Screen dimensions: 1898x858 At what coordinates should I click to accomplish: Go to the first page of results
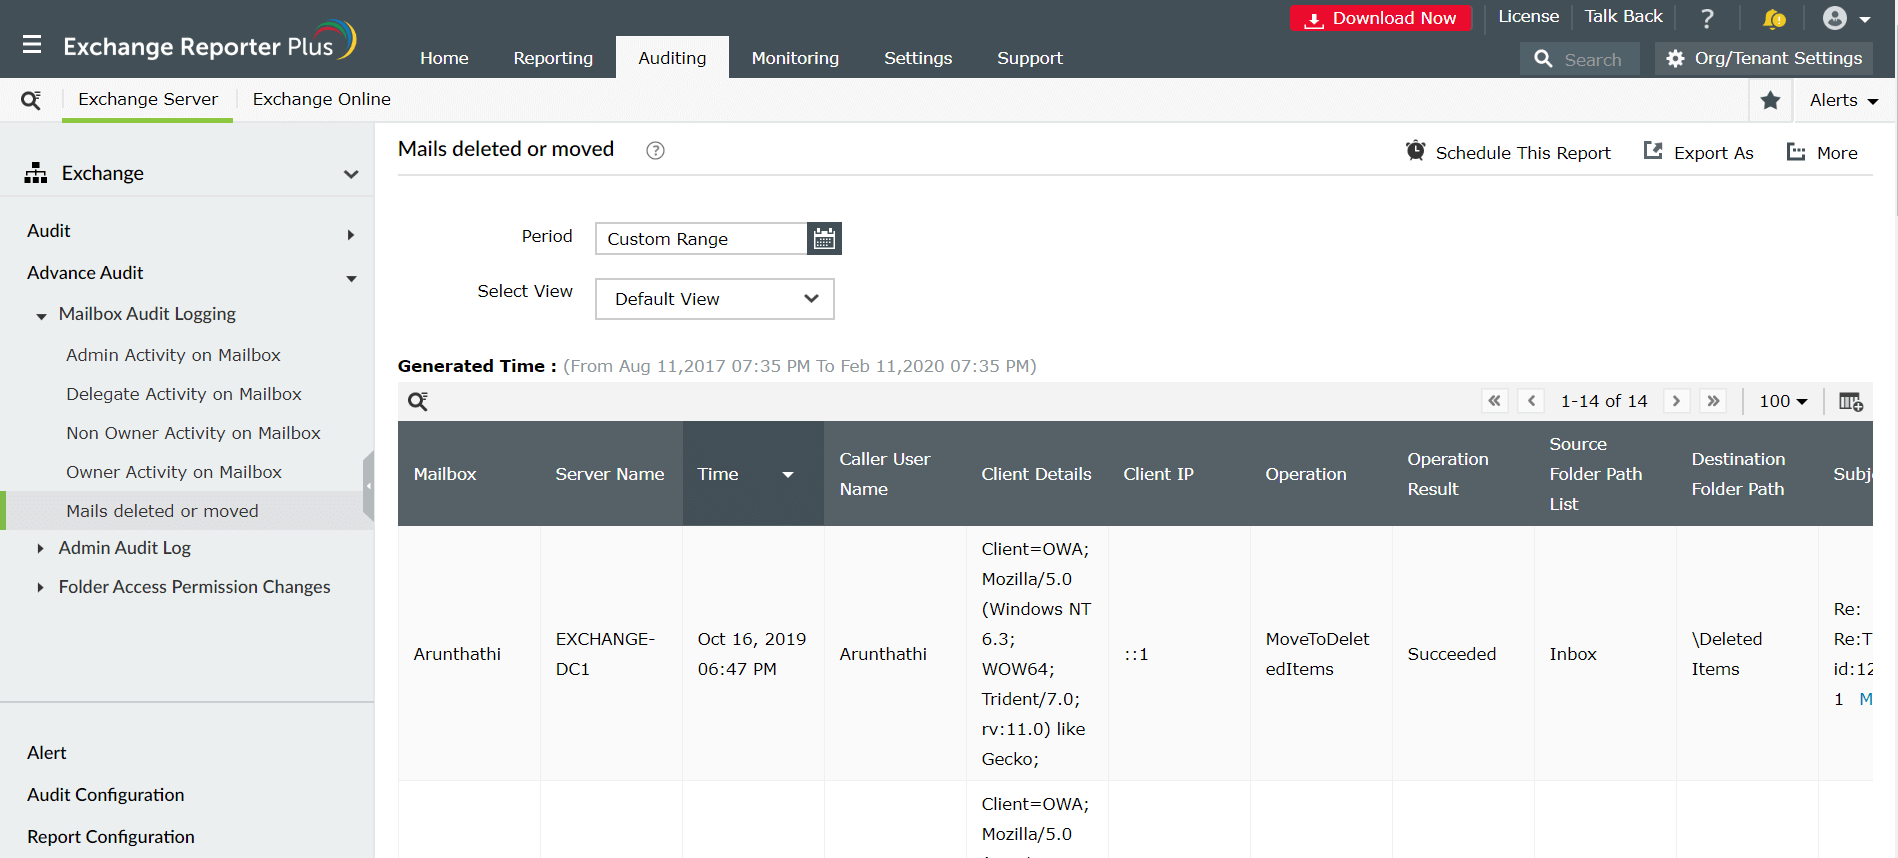(x=1495, y=401)
